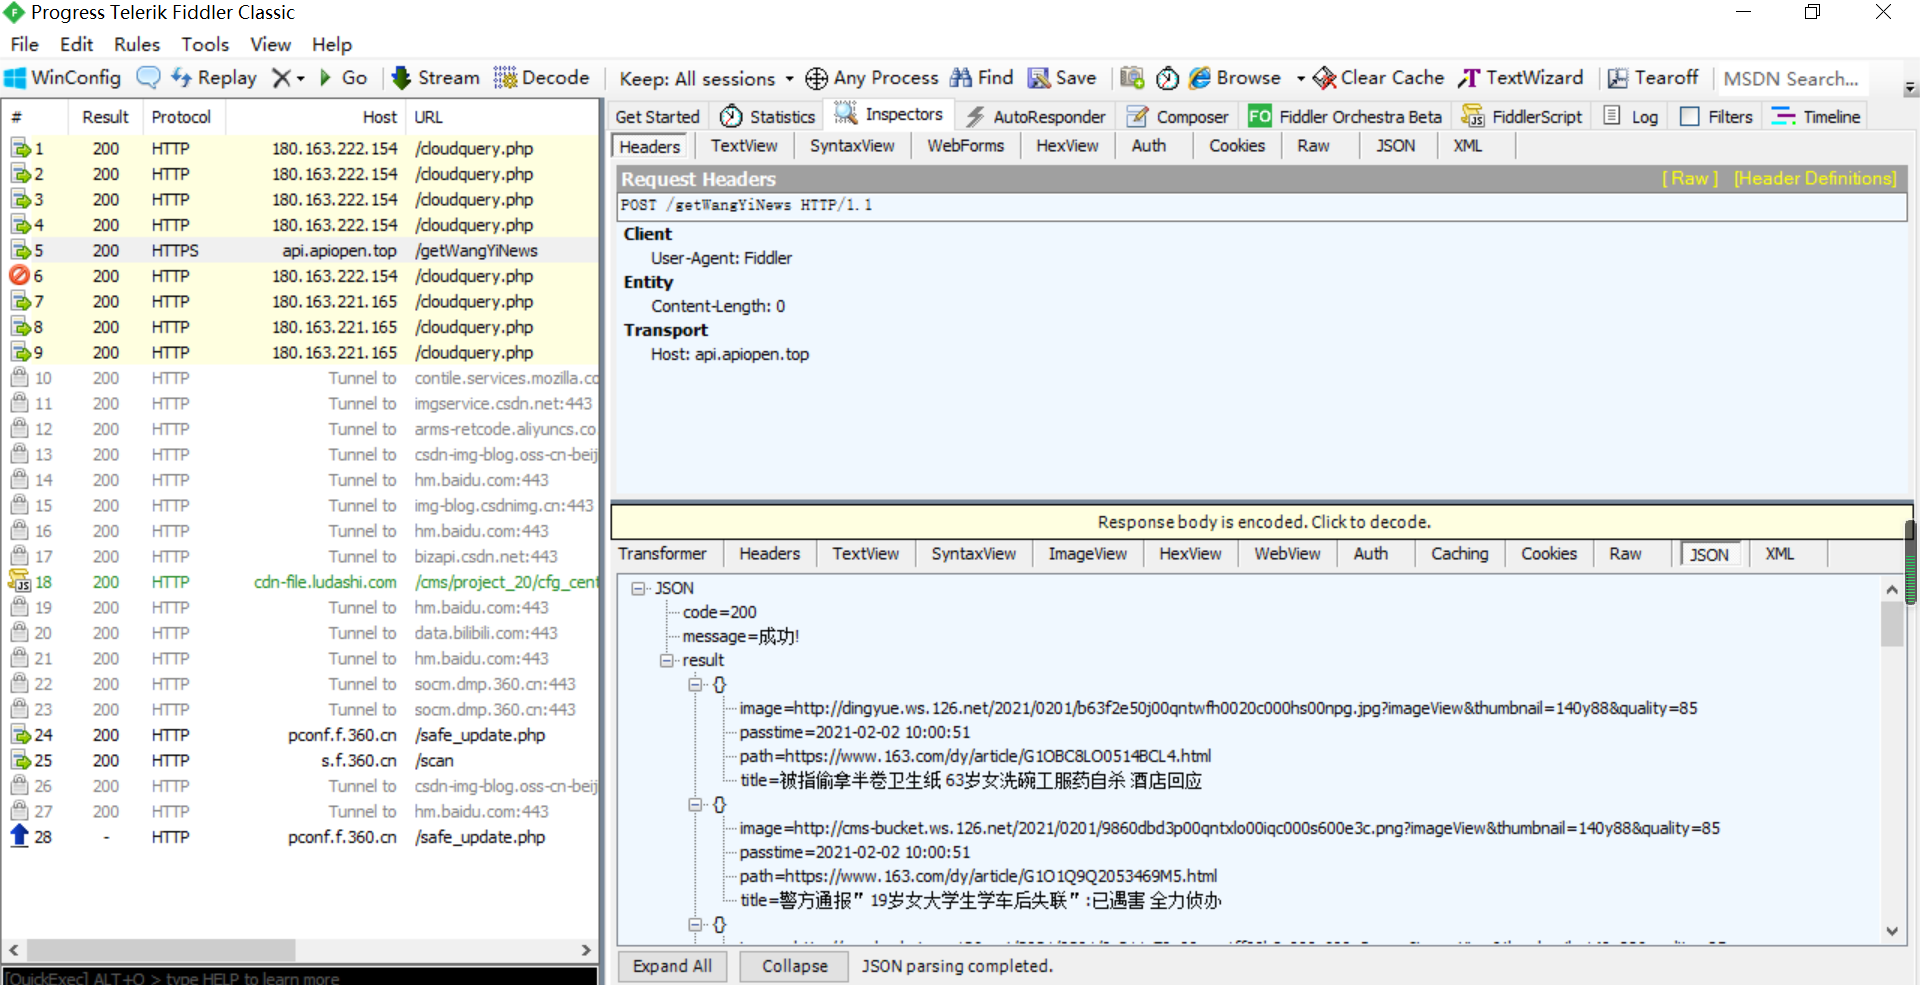This screenshot has width=1920, height=985.
Task: Toggle the Decode option
Action: 541,78
